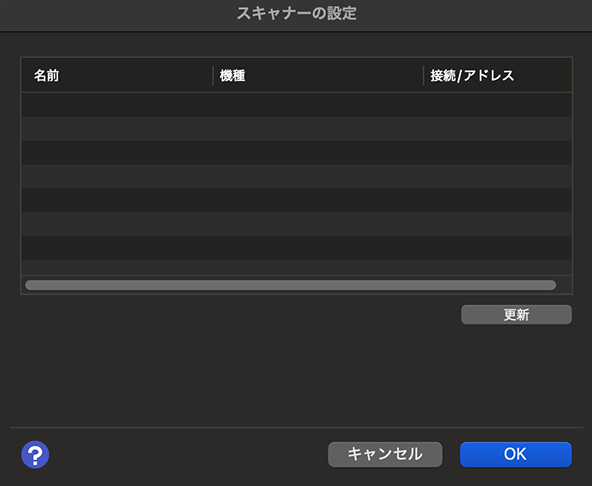Click the divider between 機種 and 接続/アドレス columns
Image resolution: width=592 pixels, height=486 pixels.
point(424,76)
